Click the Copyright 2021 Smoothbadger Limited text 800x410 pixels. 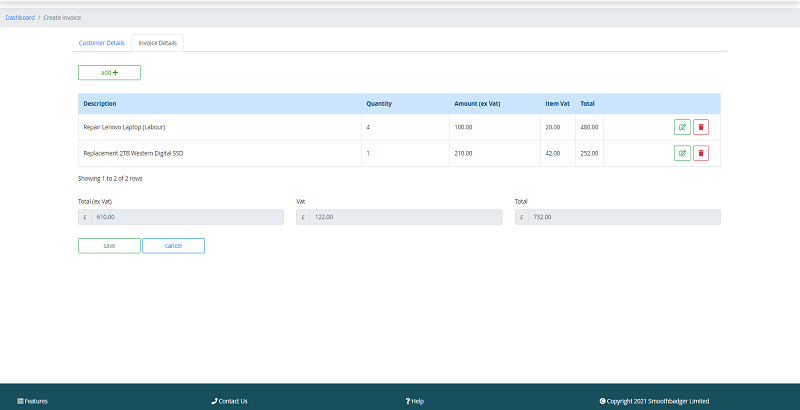(x=655, y=401)
